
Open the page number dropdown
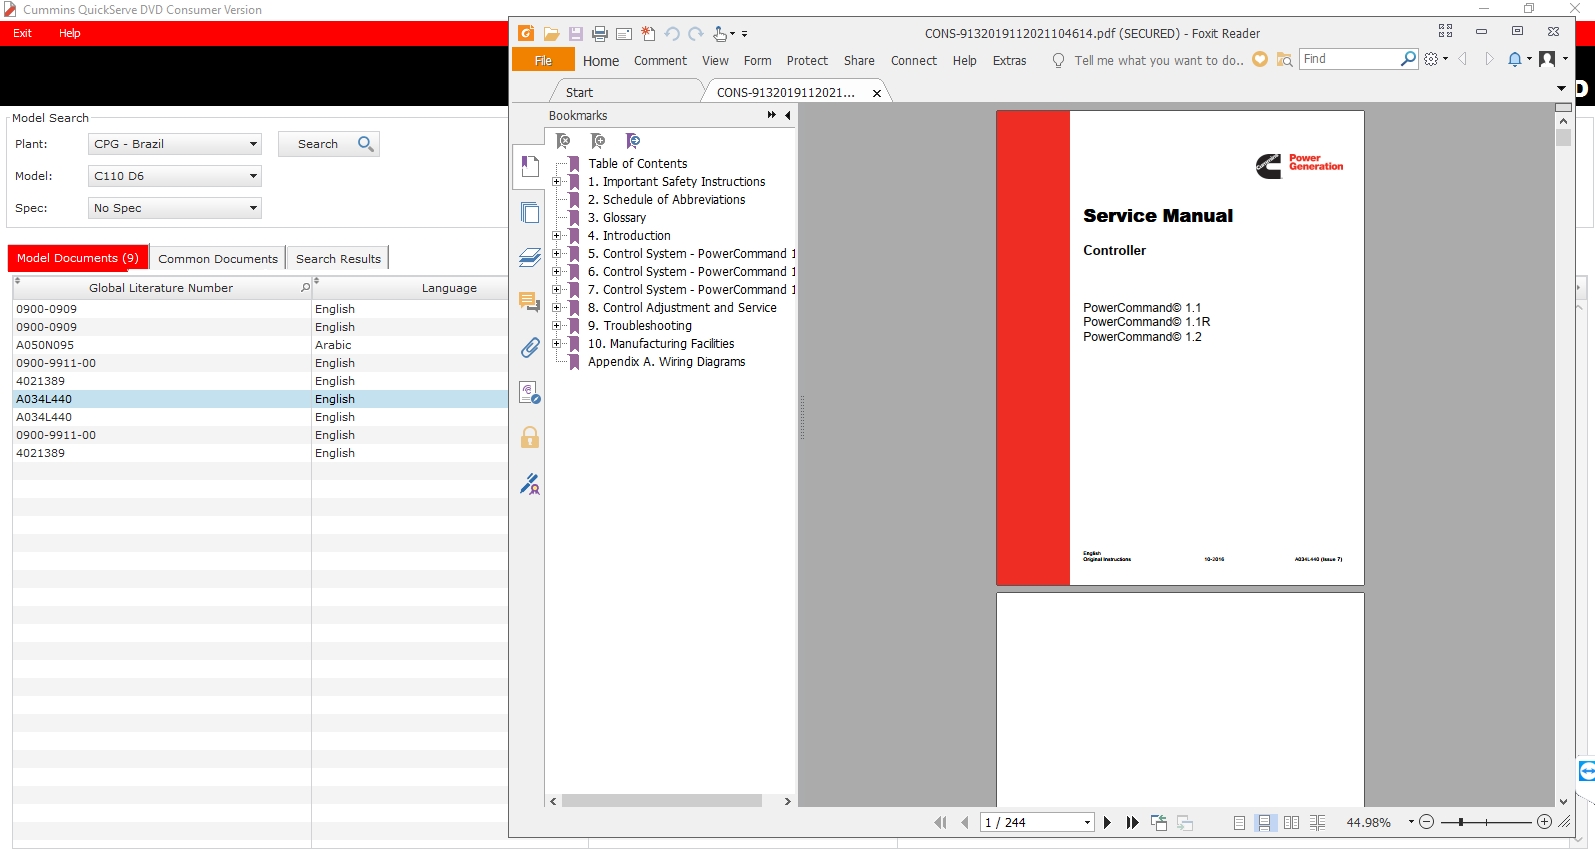[1087, 823]
